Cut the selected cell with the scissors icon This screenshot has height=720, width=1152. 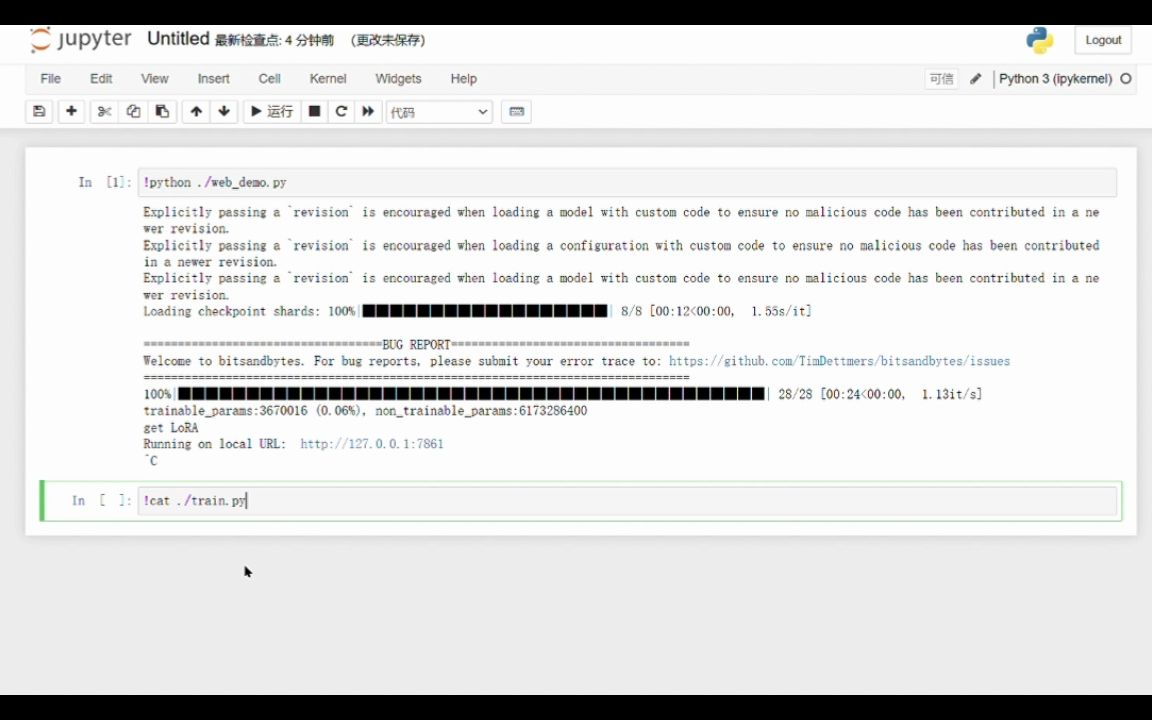click(103, 111)
